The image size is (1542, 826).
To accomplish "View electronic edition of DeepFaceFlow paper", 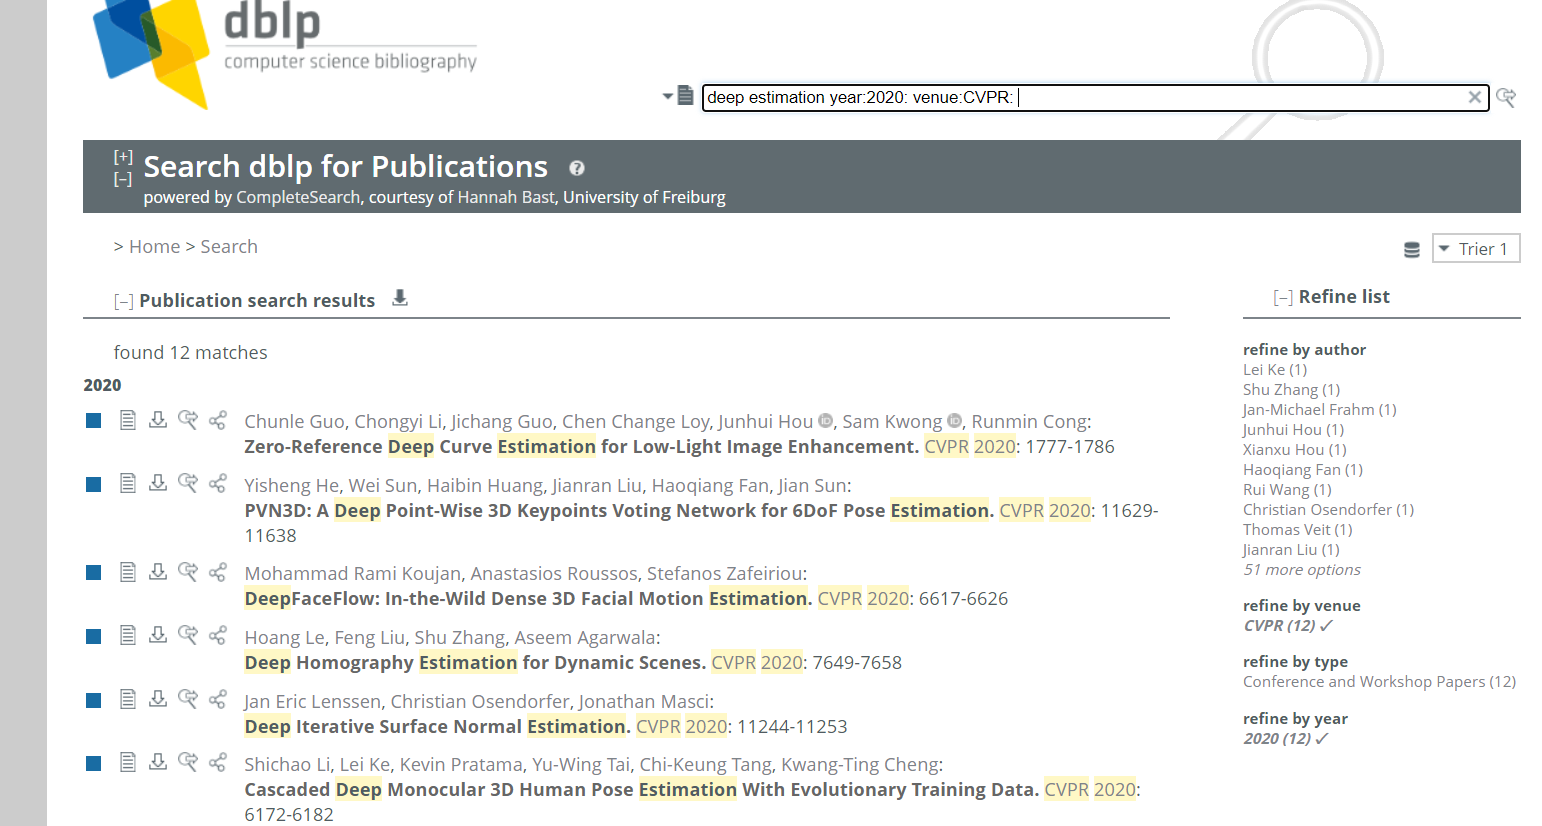I will [x=128, y=572].
